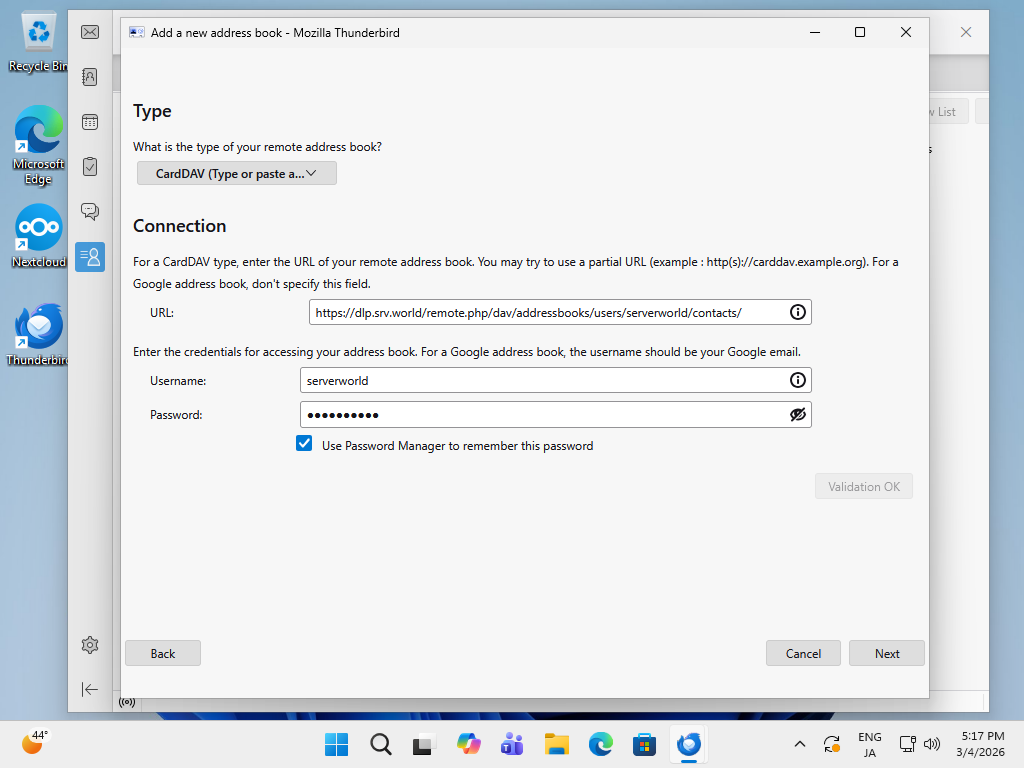Open Tasks space in sidebar
This screenshot has width=1024, height=768.
point(90,167)
